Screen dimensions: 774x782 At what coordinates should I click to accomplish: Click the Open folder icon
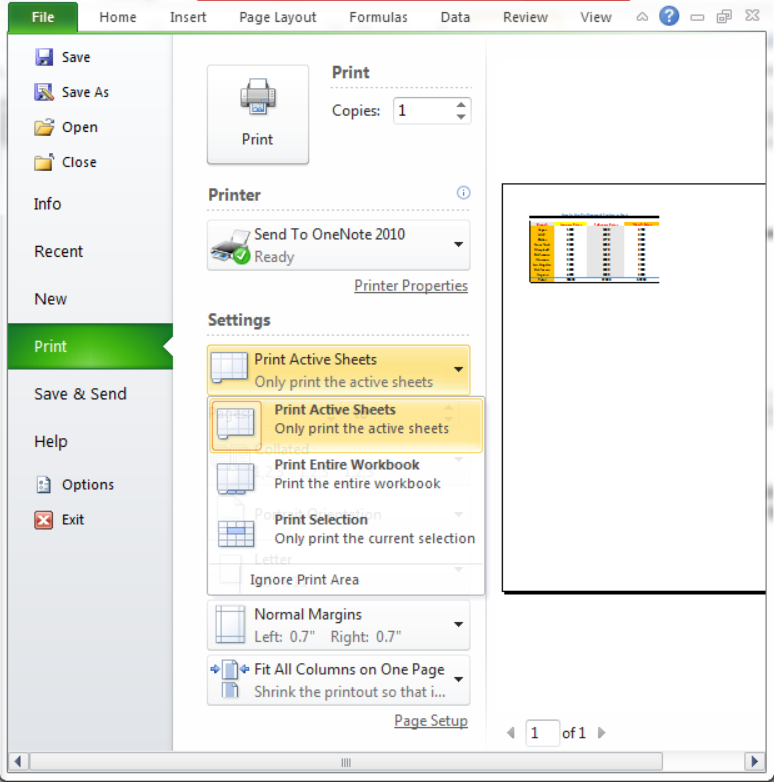click(44, 127)
